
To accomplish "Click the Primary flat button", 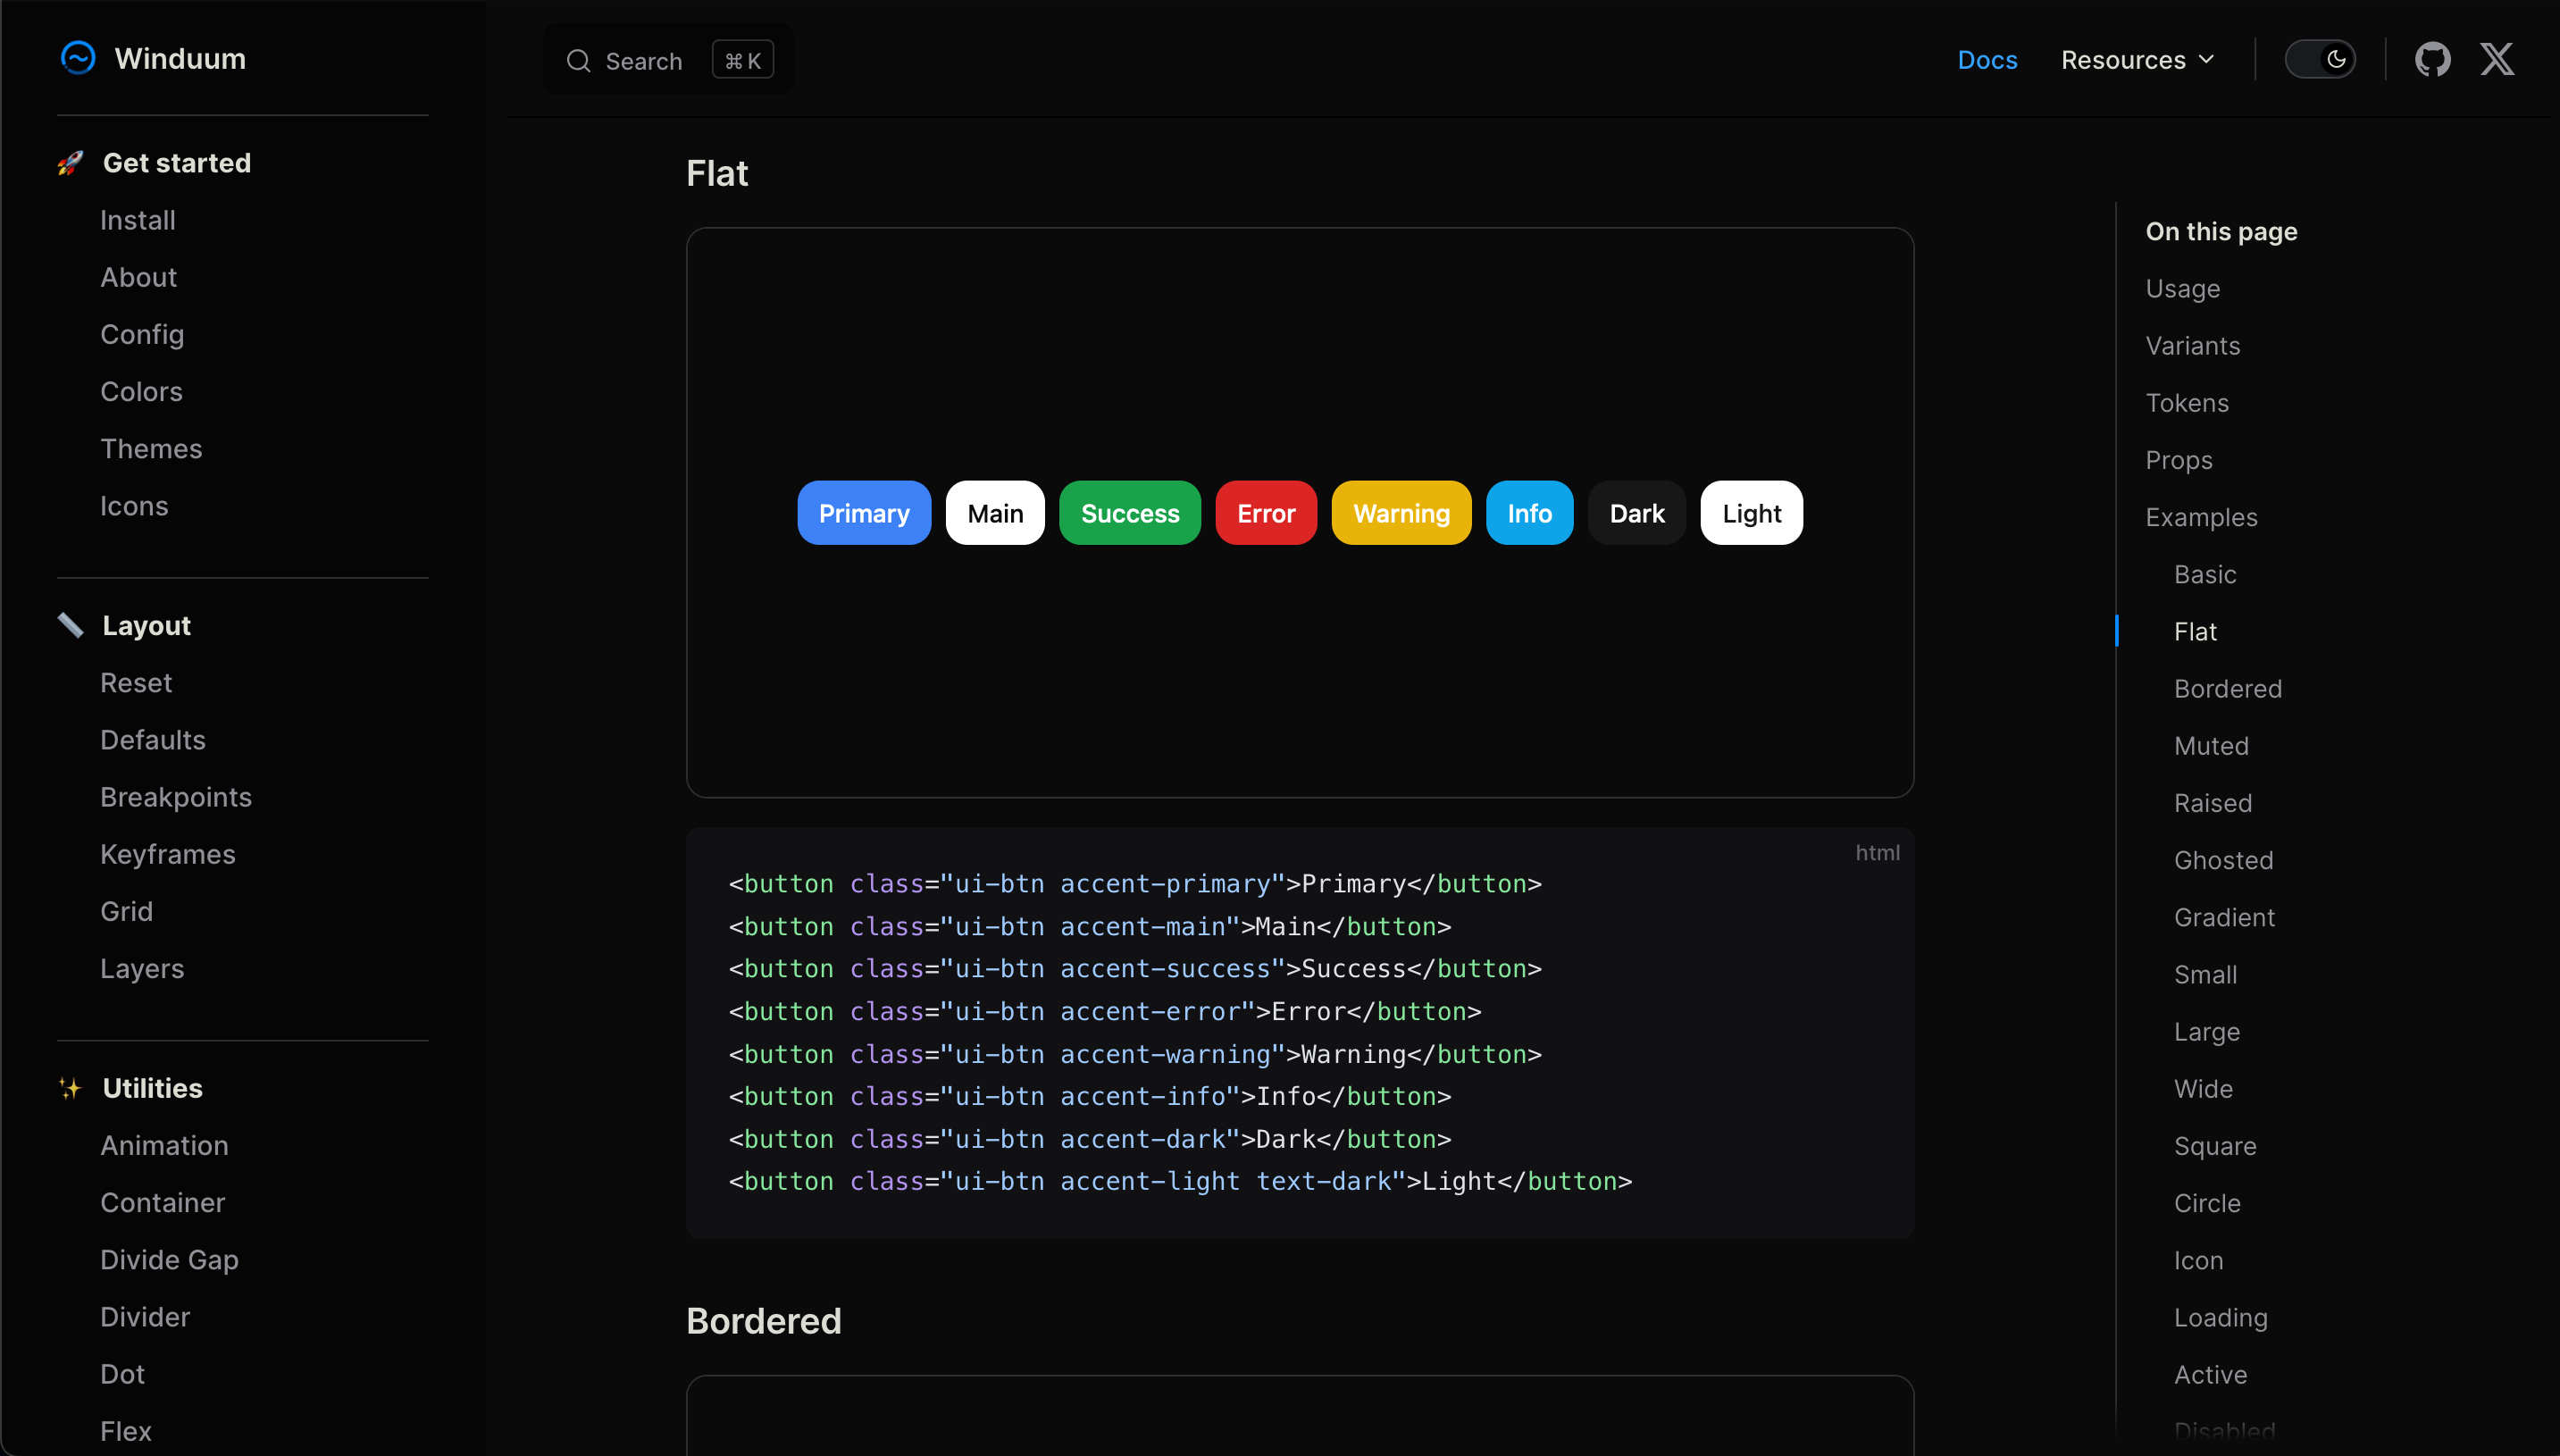I will click(x=864, y=513).
